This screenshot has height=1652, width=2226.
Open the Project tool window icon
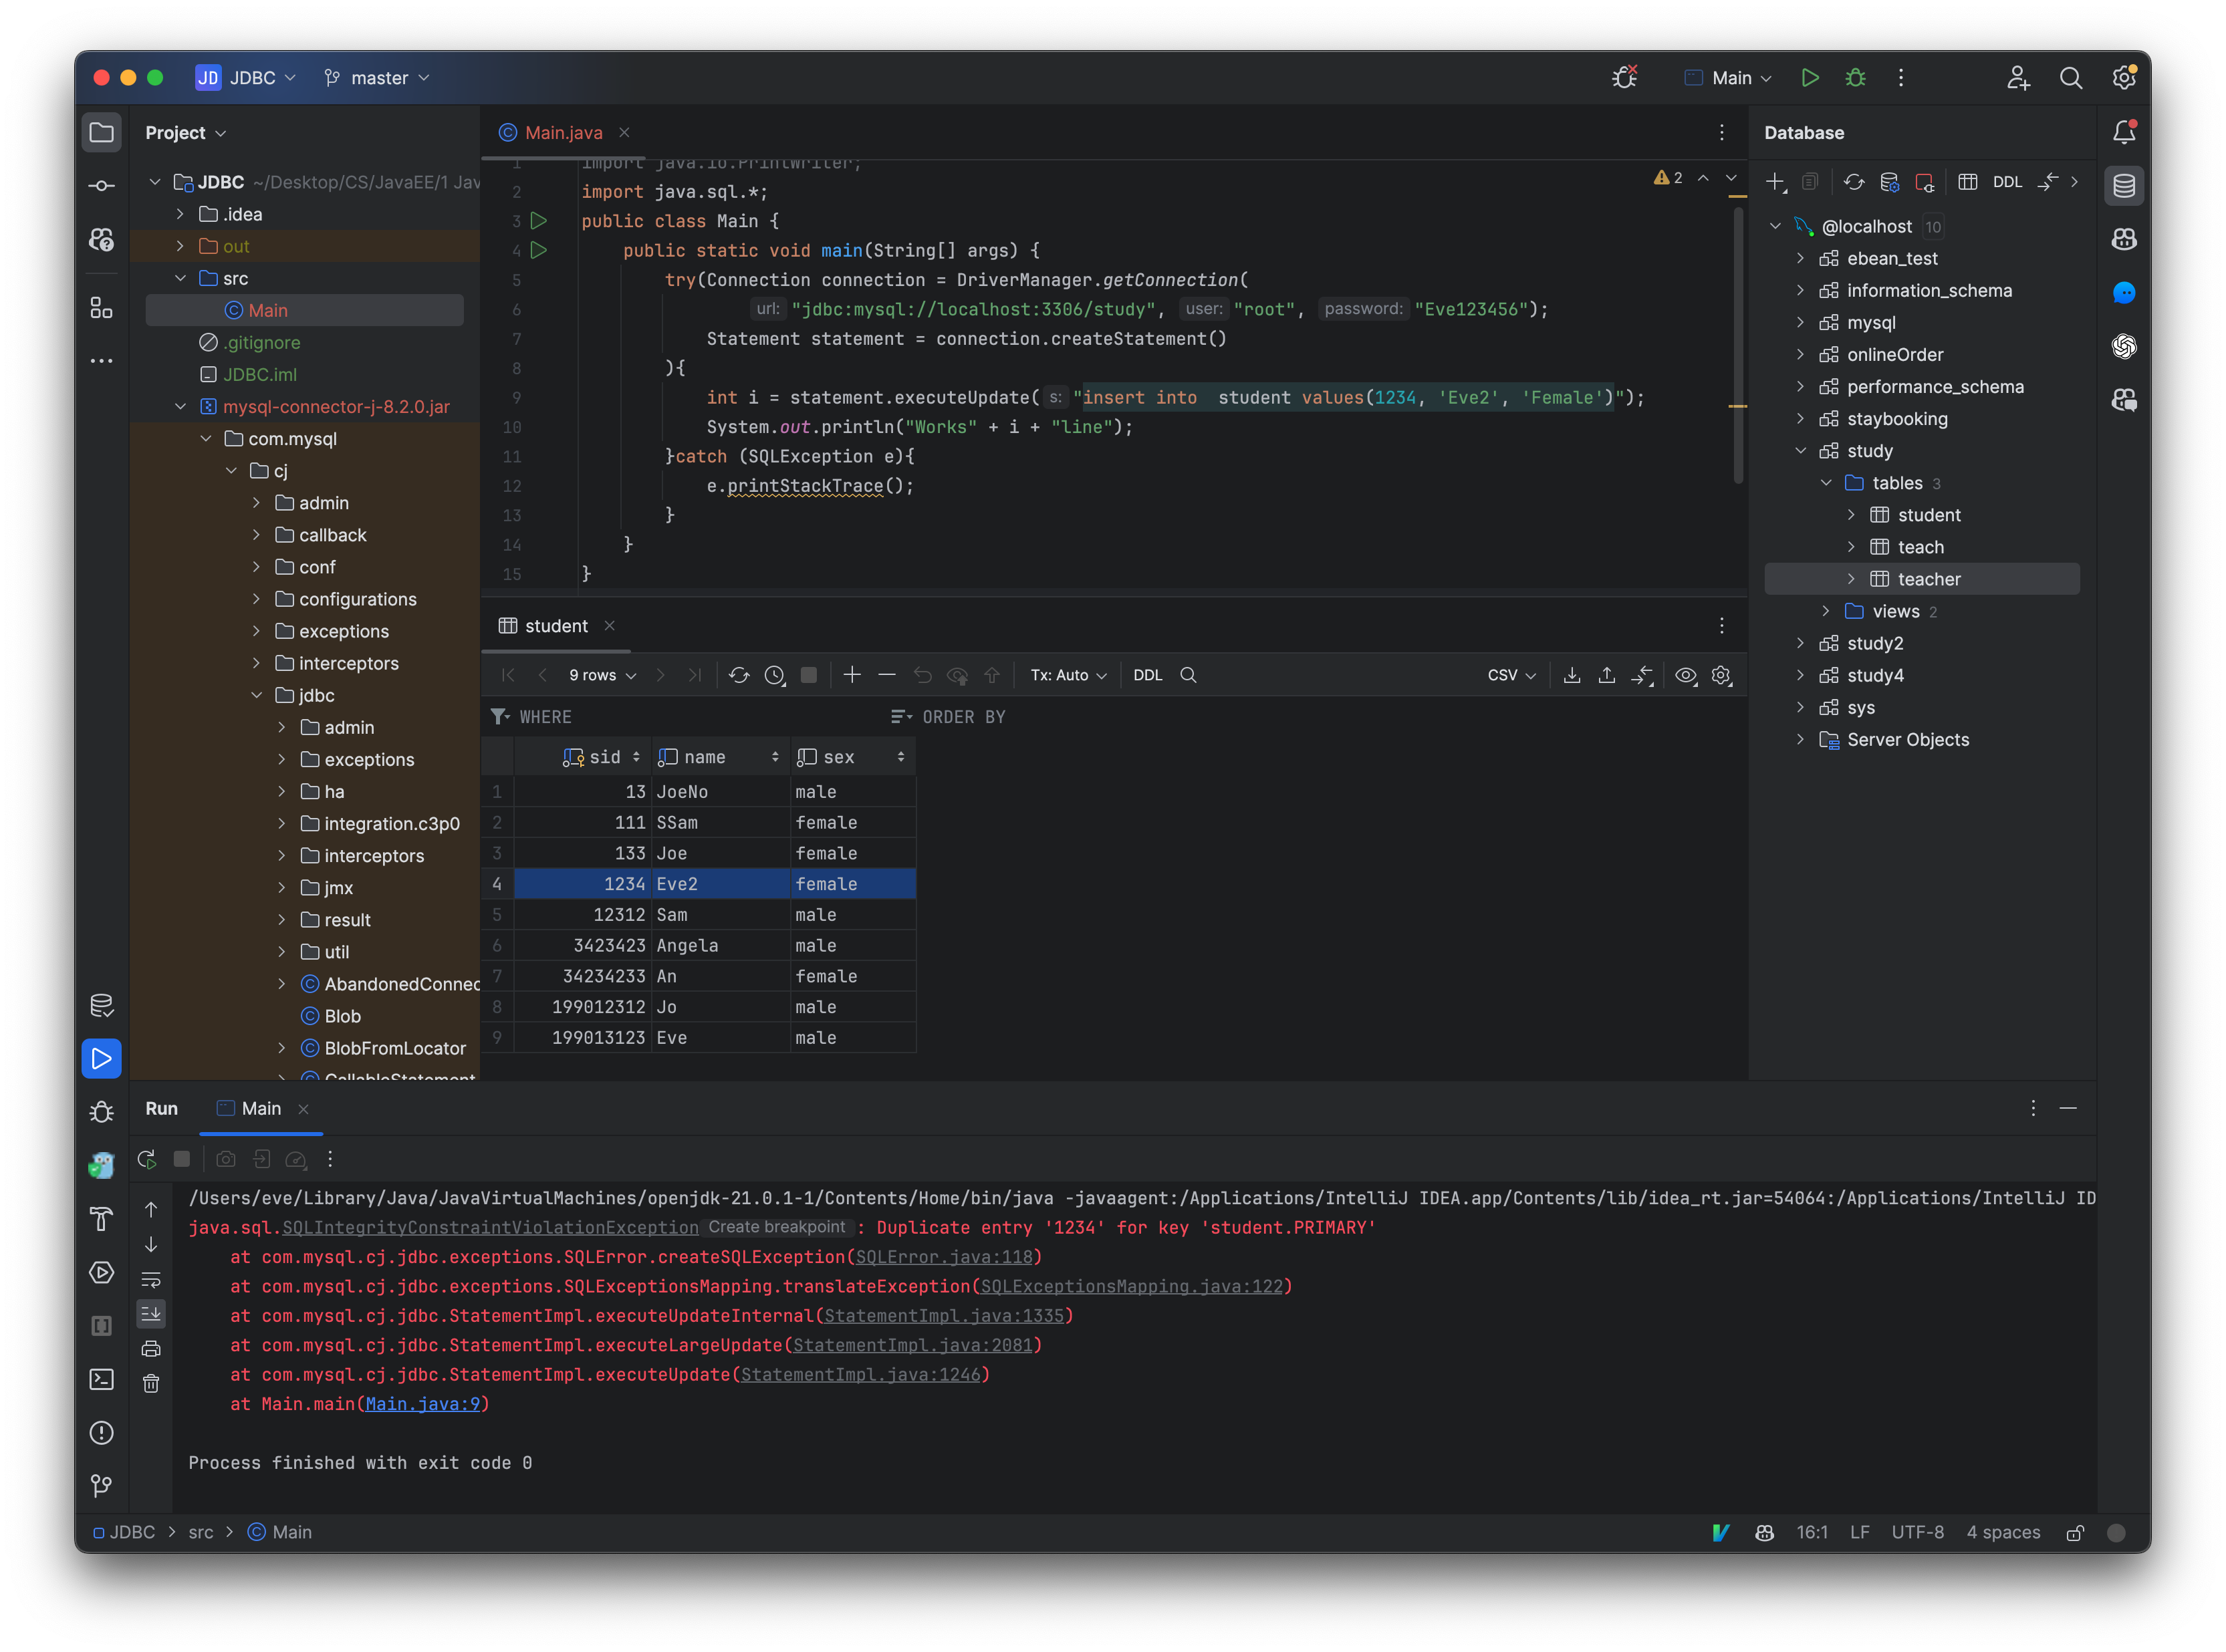click(101, 133)
